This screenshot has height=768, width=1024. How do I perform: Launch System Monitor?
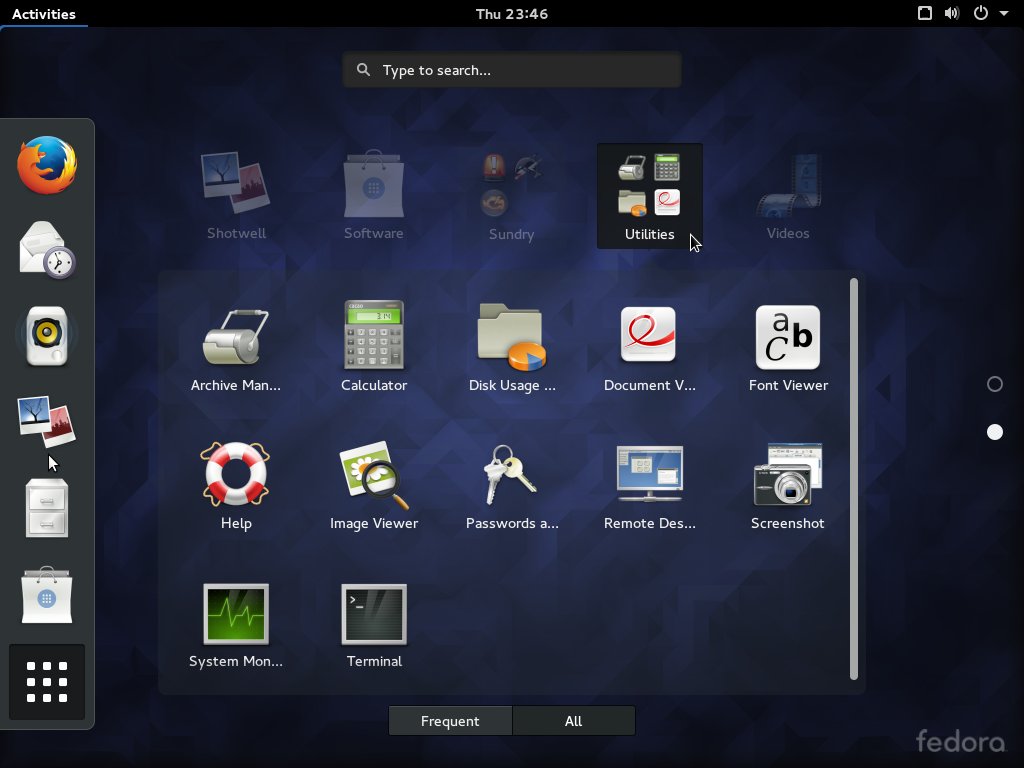pos(236,620)
